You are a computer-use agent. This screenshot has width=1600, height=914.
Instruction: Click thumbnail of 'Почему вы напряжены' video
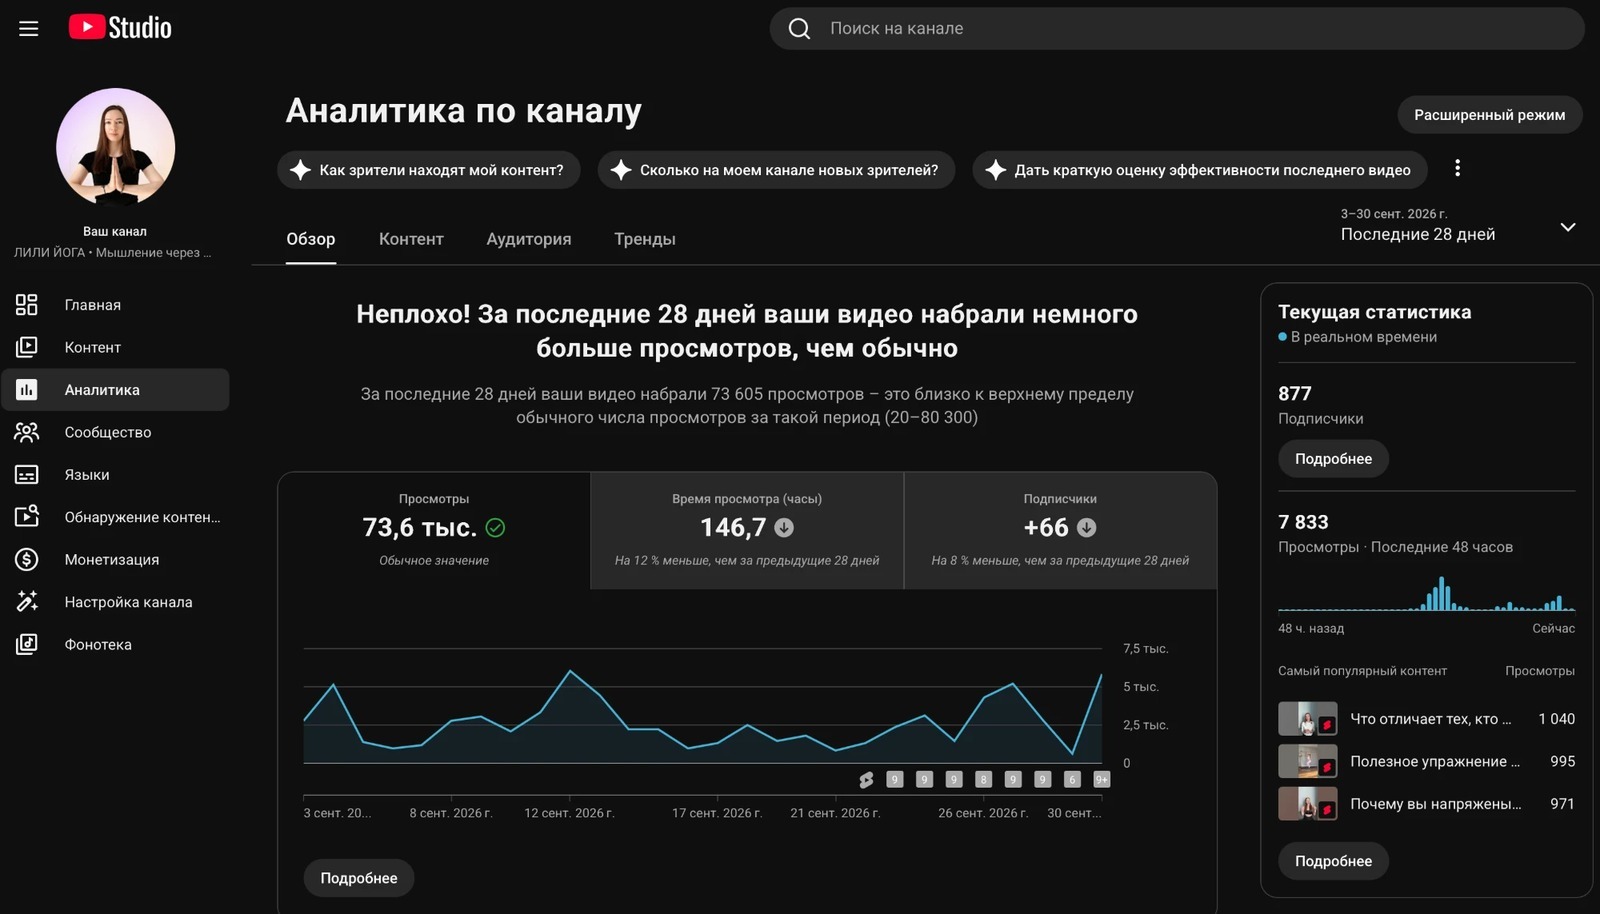(x=1308, y=804)
